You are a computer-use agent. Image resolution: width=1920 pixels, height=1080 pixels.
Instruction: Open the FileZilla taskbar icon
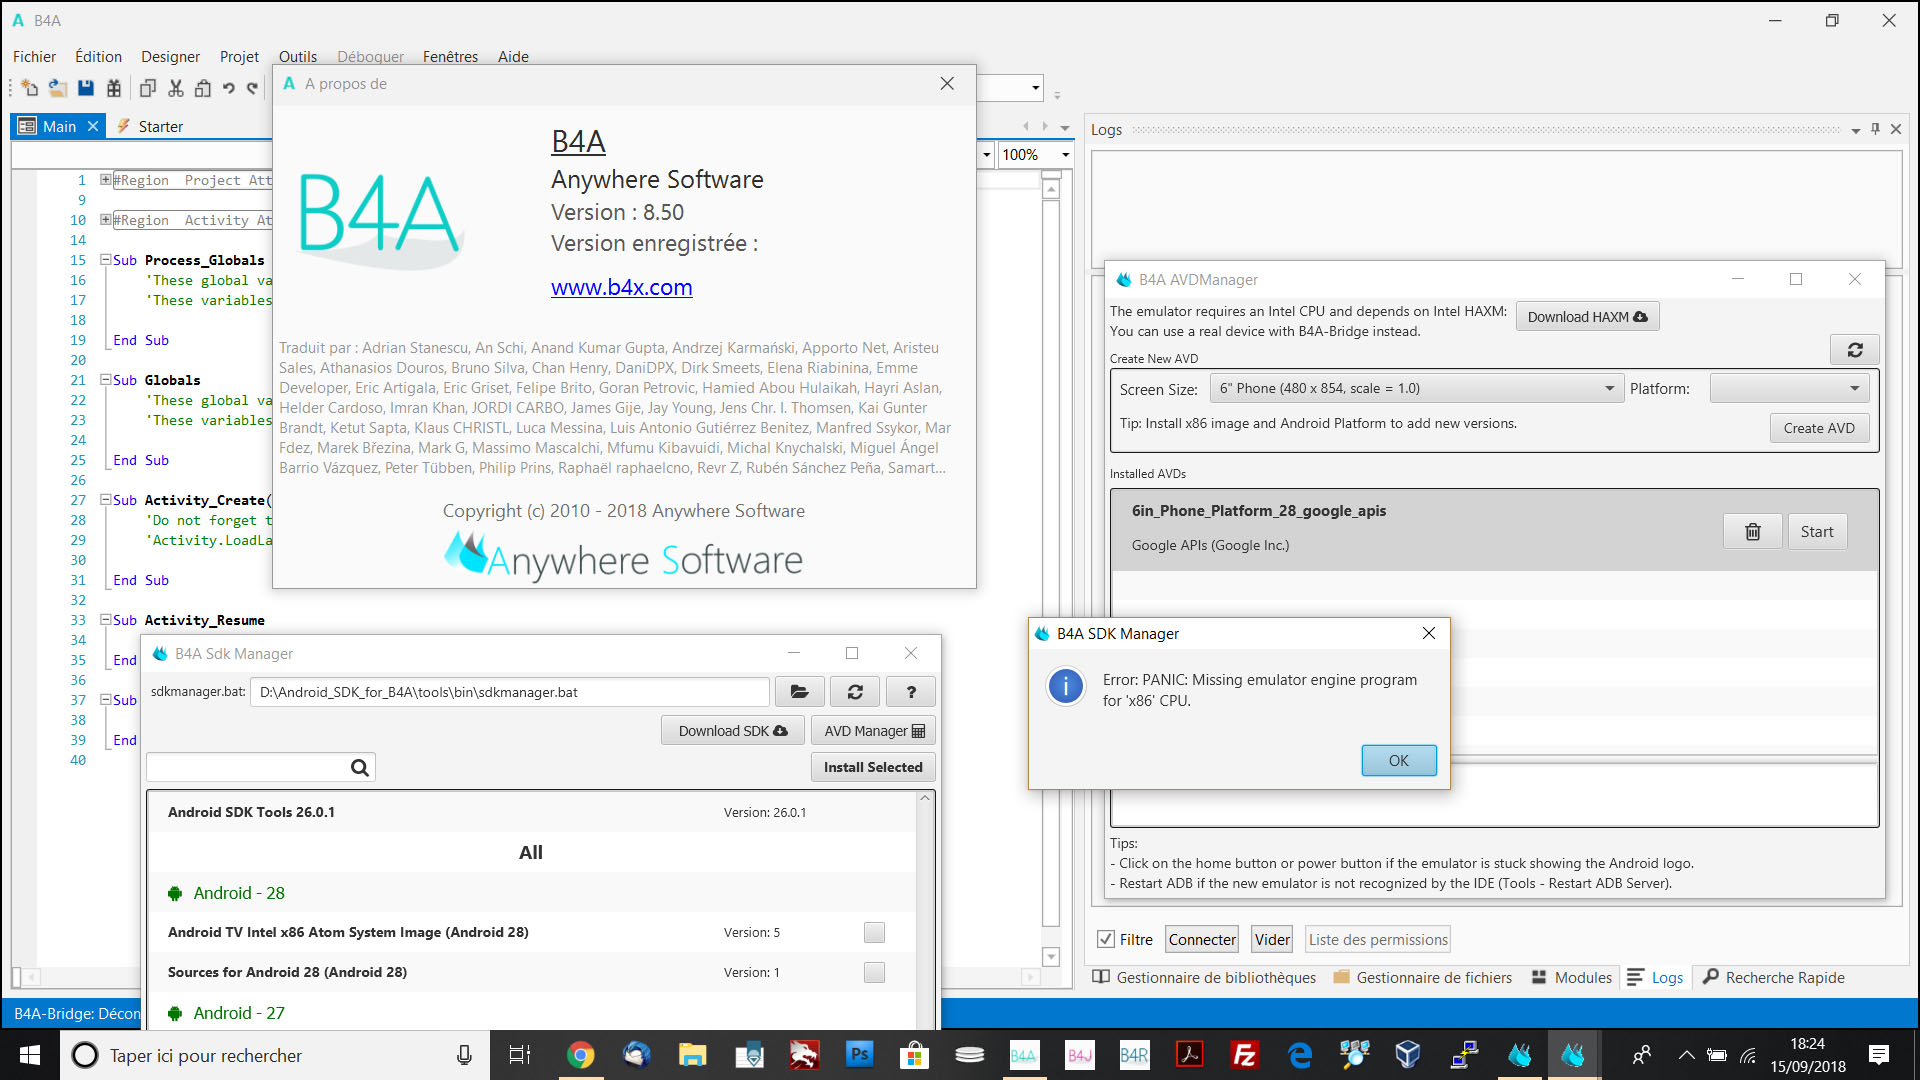pos(1245,1055)
